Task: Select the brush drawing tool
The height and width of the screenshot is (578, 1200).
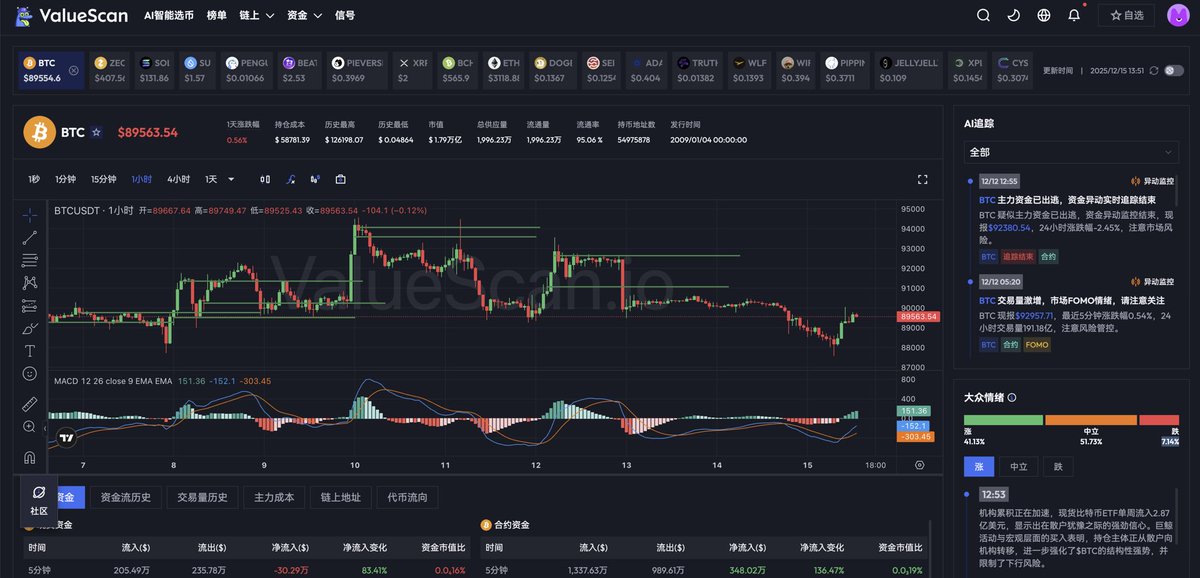Action: (30, 328)
